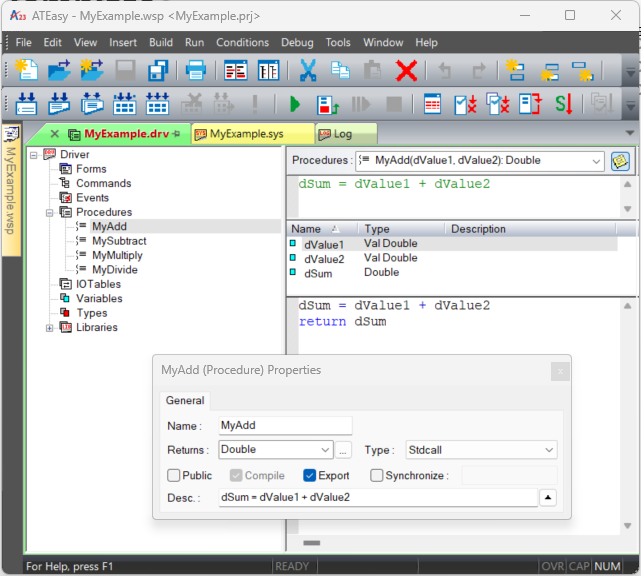Click the green Start run arrow icon

pyautogui.click(x=295, y=104)
